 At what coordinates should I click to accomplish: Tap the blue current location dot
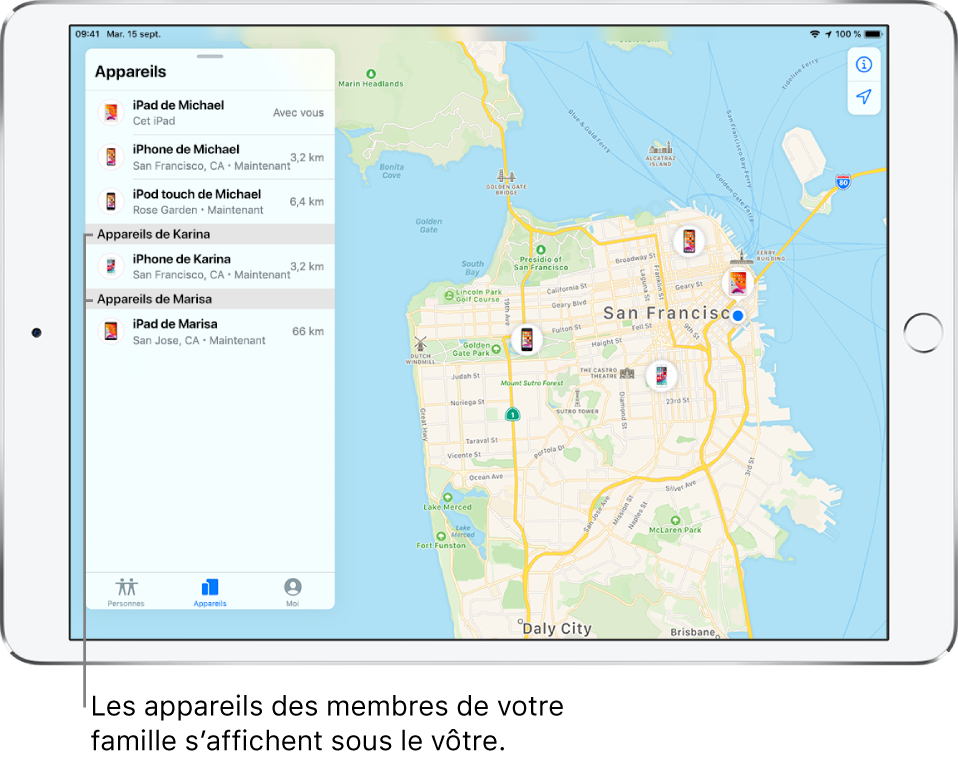738,315
